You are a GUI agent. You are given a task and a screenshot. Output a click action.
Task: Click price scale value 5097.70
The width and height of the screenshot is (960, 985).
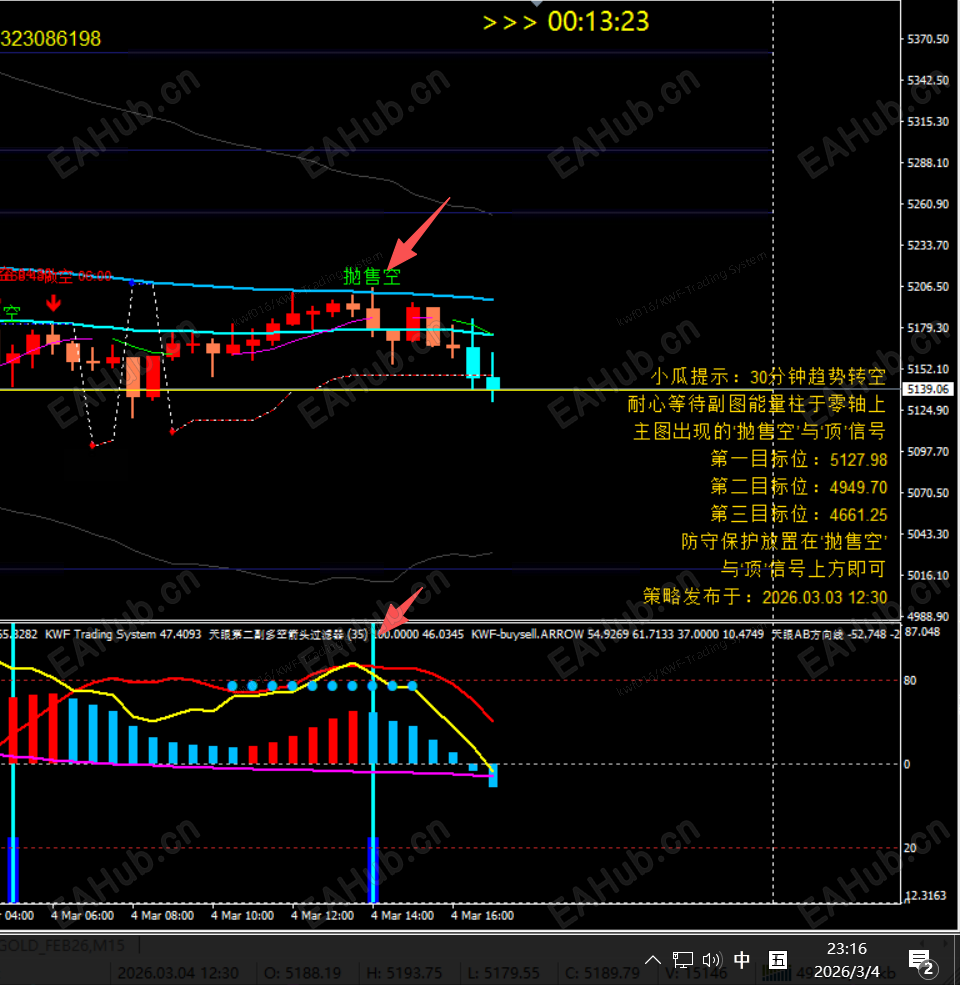[928, 452]
